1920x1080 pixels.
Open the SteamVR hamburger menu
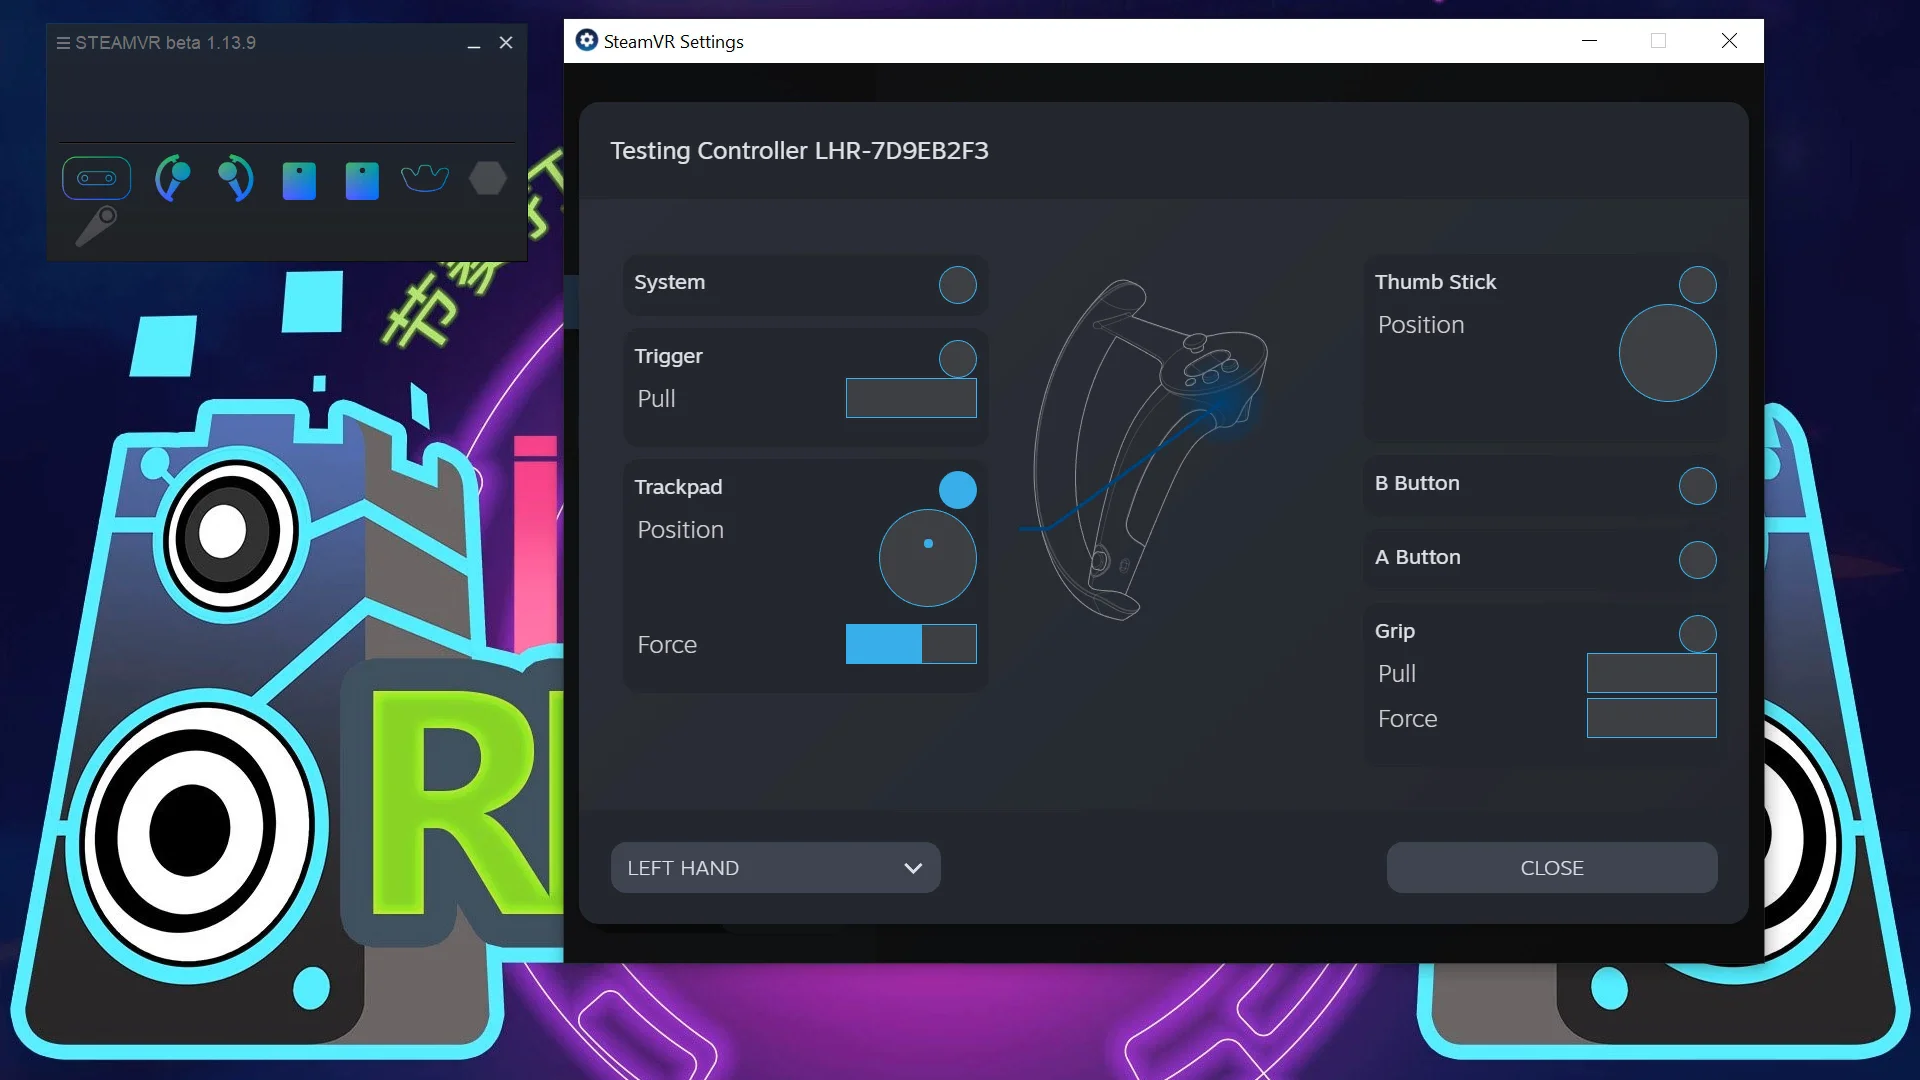point(63,43)
